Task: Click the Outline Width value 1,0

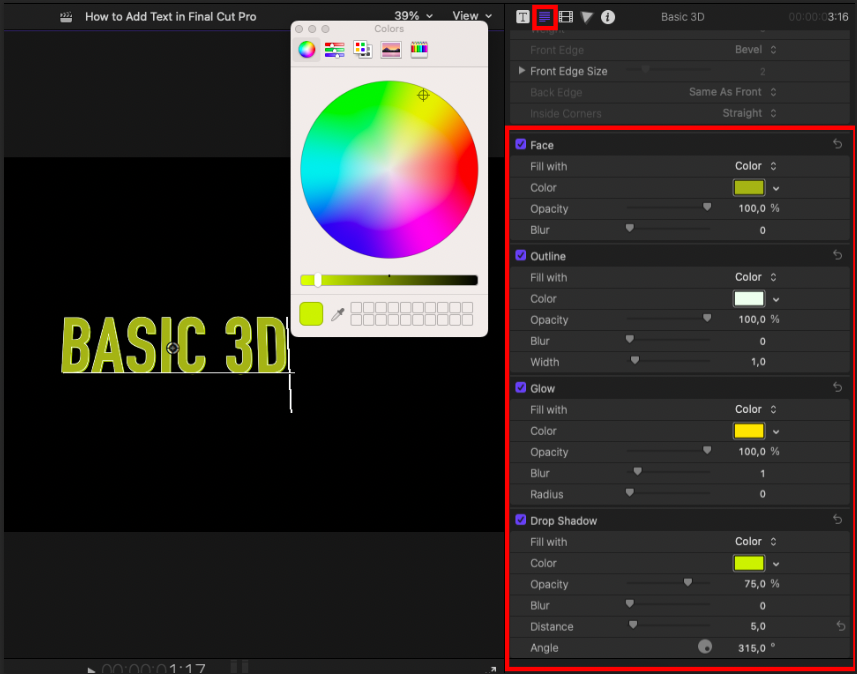Action: [x=758, y=362]
